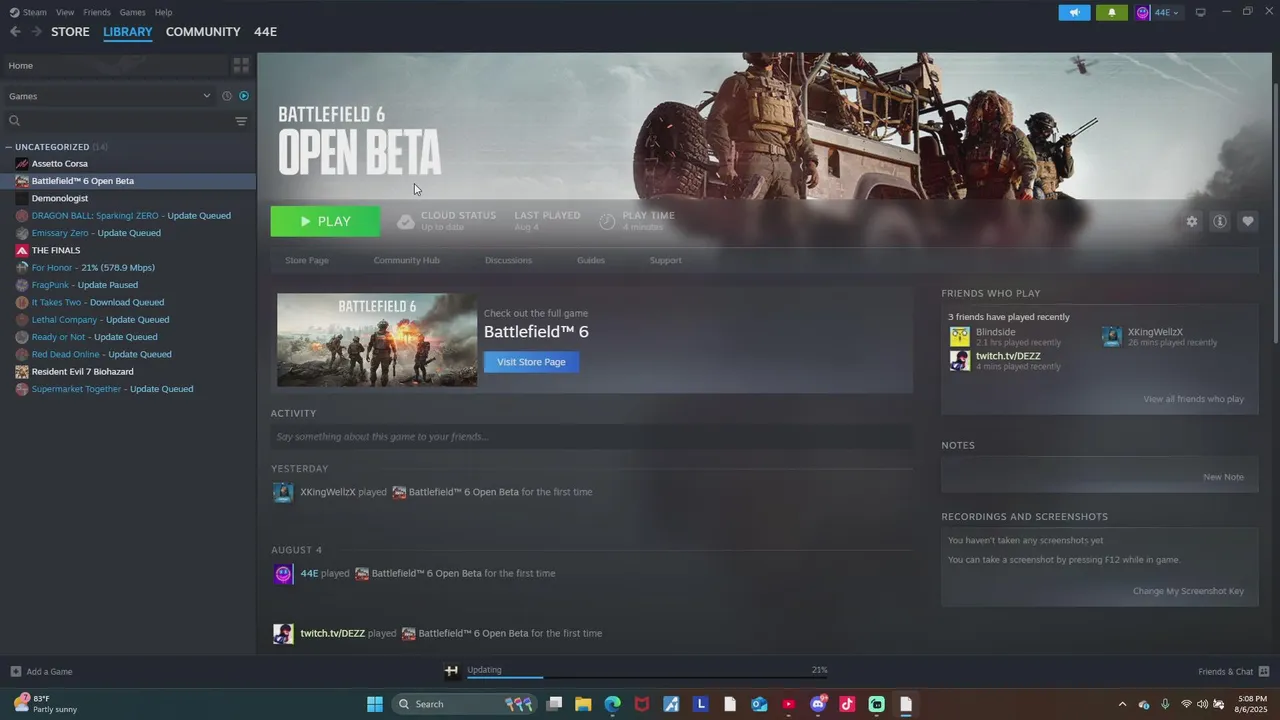Open the View menu
The image size is (1280, 720).
[x=65, y=12]
